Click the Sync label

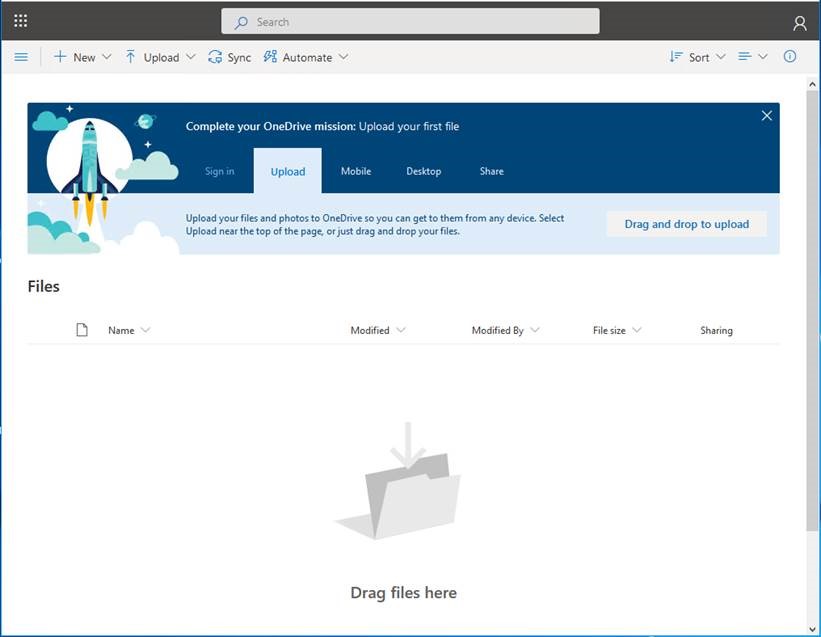pos(239,58)
